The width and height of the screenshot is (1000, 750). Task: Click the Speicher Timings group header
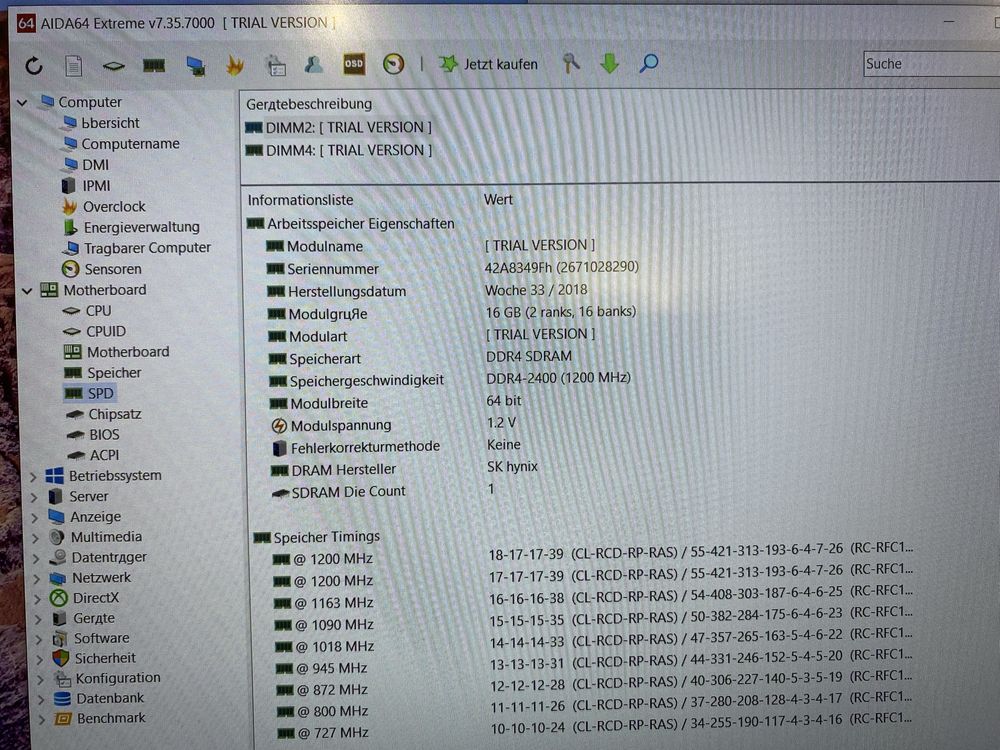point(317,538)
